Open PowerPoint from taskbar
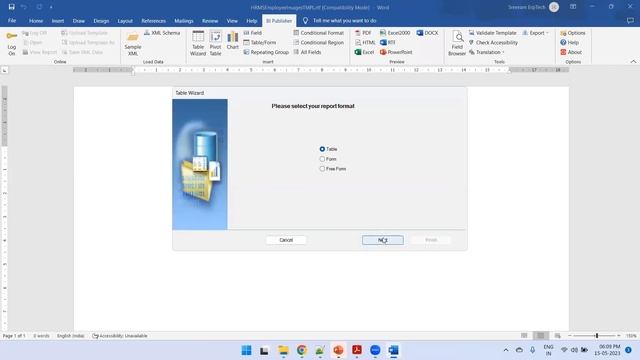Image resolution: width=640 pixels, height=360 pixels. pyautogui.click(x=338, y=350)
